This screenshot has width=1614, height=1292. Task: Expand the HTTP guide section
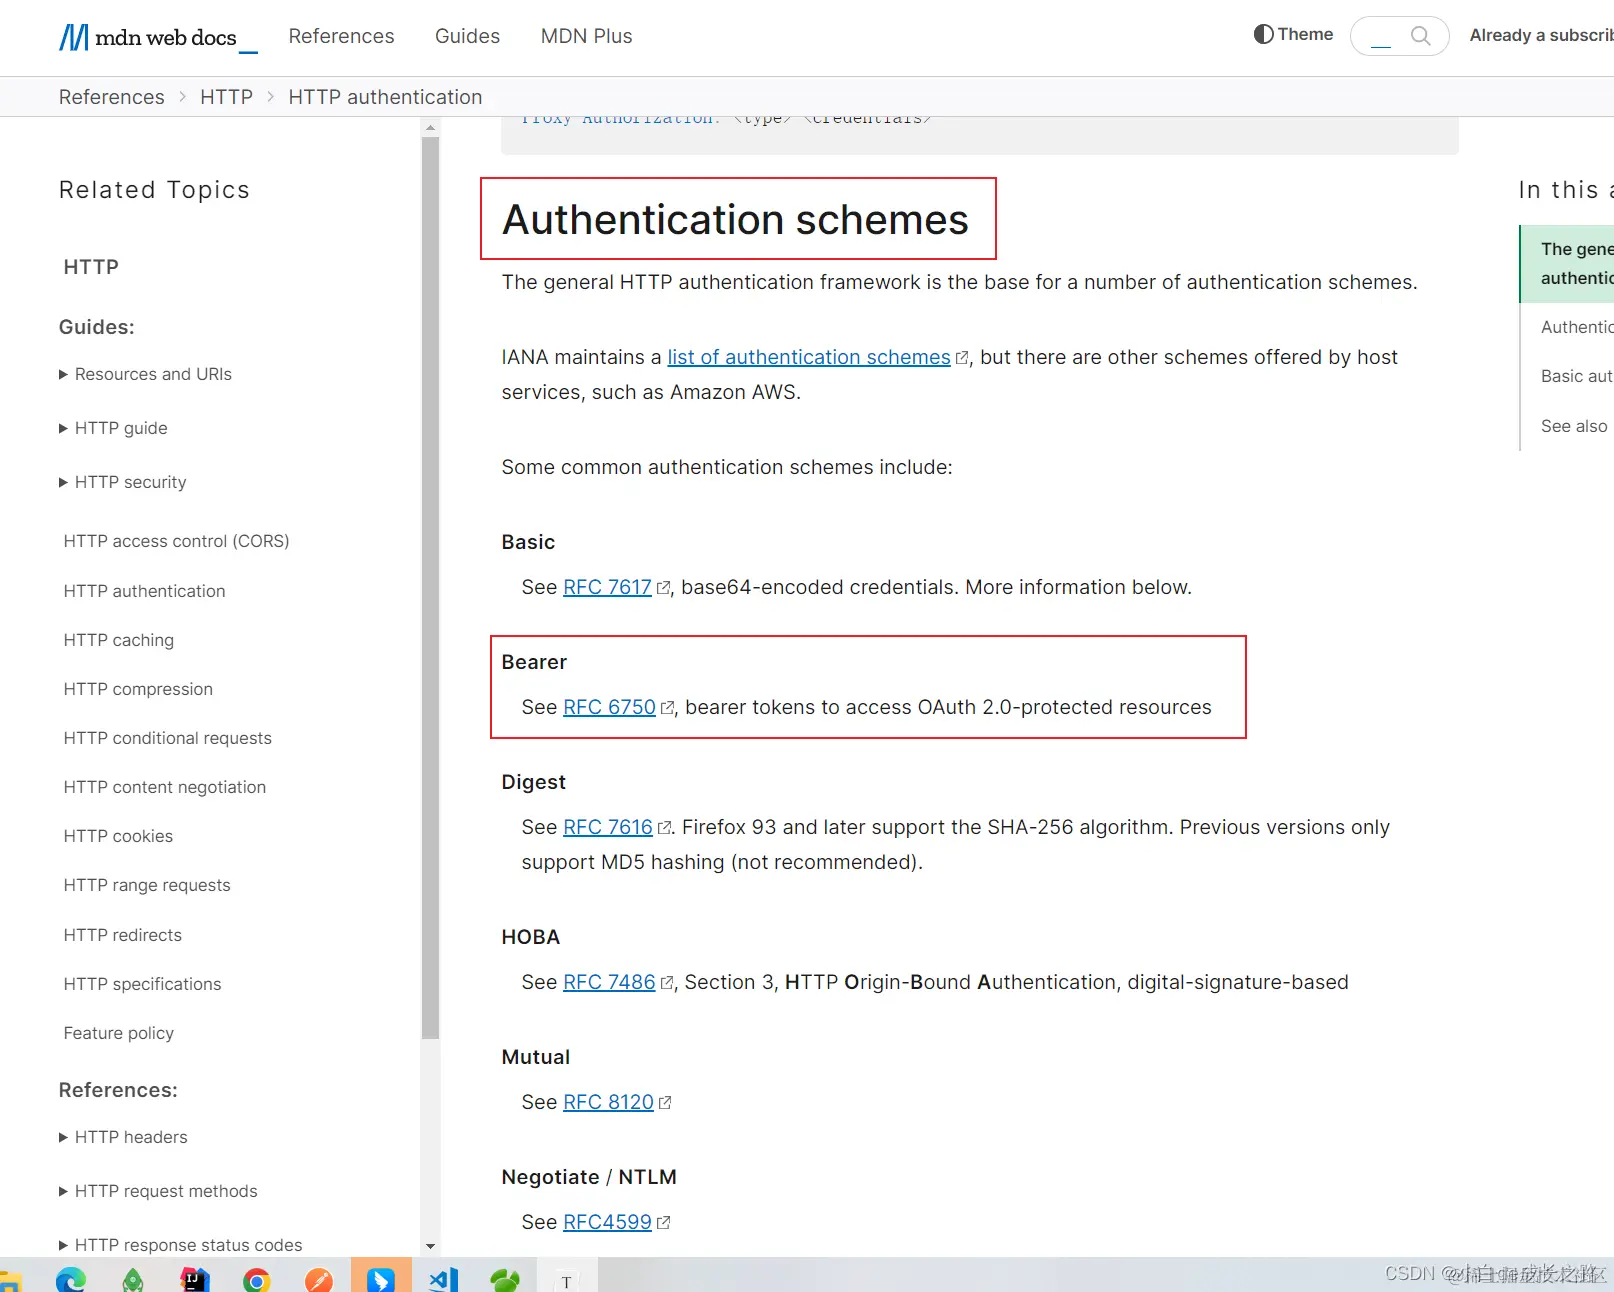(x=114, y=428)
